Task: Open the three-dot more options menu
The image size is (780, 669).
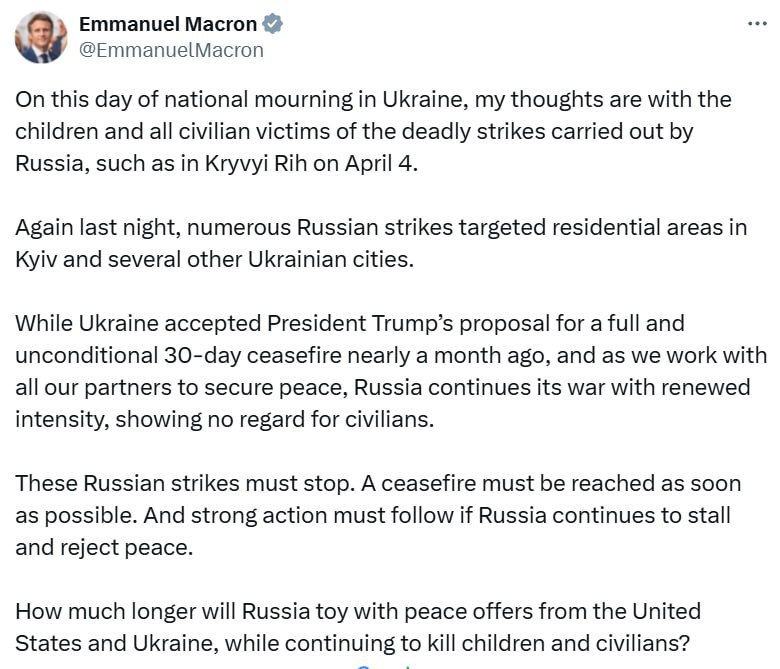Action: 756,23
